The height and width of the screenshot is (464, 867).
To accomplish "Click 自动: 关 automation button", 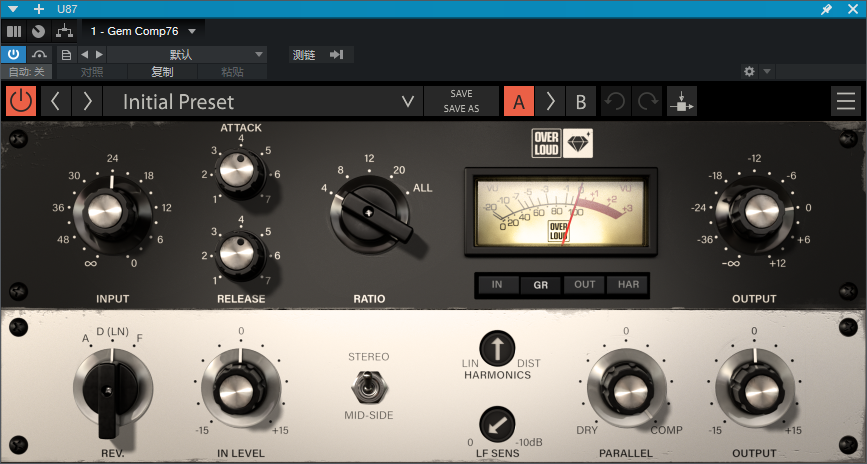I will [x=26, y=72].
